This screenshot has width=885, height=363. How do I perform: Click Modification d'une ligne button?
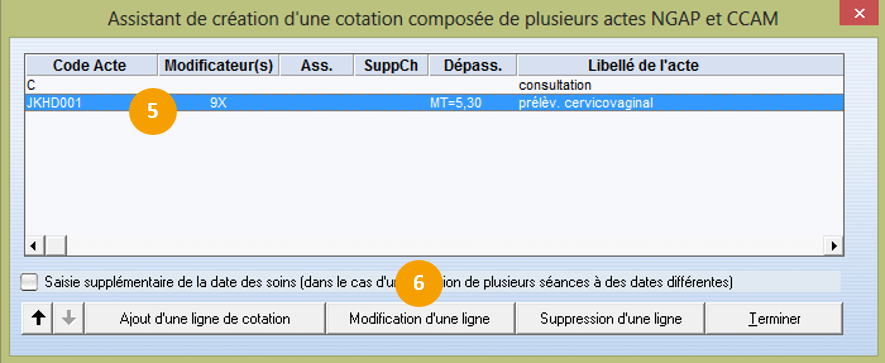[420, 318]
